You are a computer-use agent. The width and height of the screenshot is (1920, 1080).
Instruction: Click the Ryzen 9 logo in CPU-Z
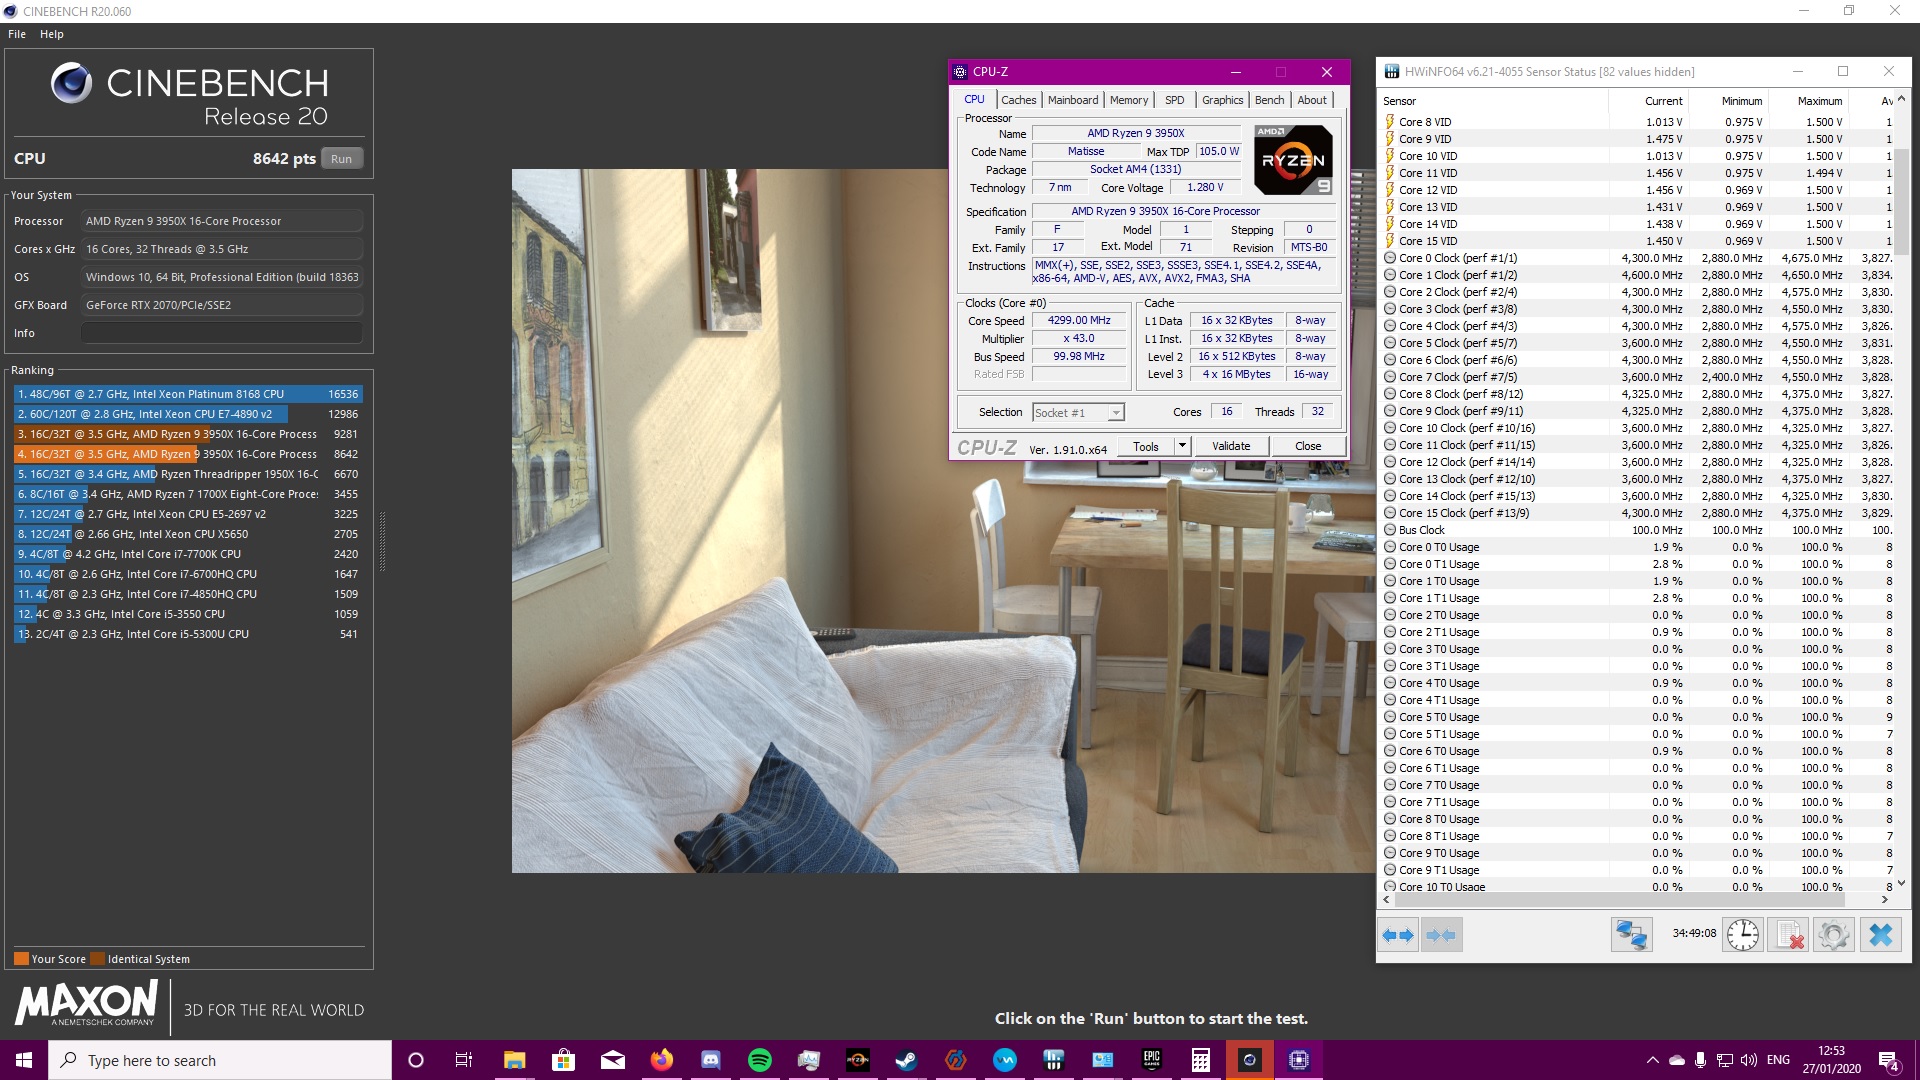pos(1293,160)
